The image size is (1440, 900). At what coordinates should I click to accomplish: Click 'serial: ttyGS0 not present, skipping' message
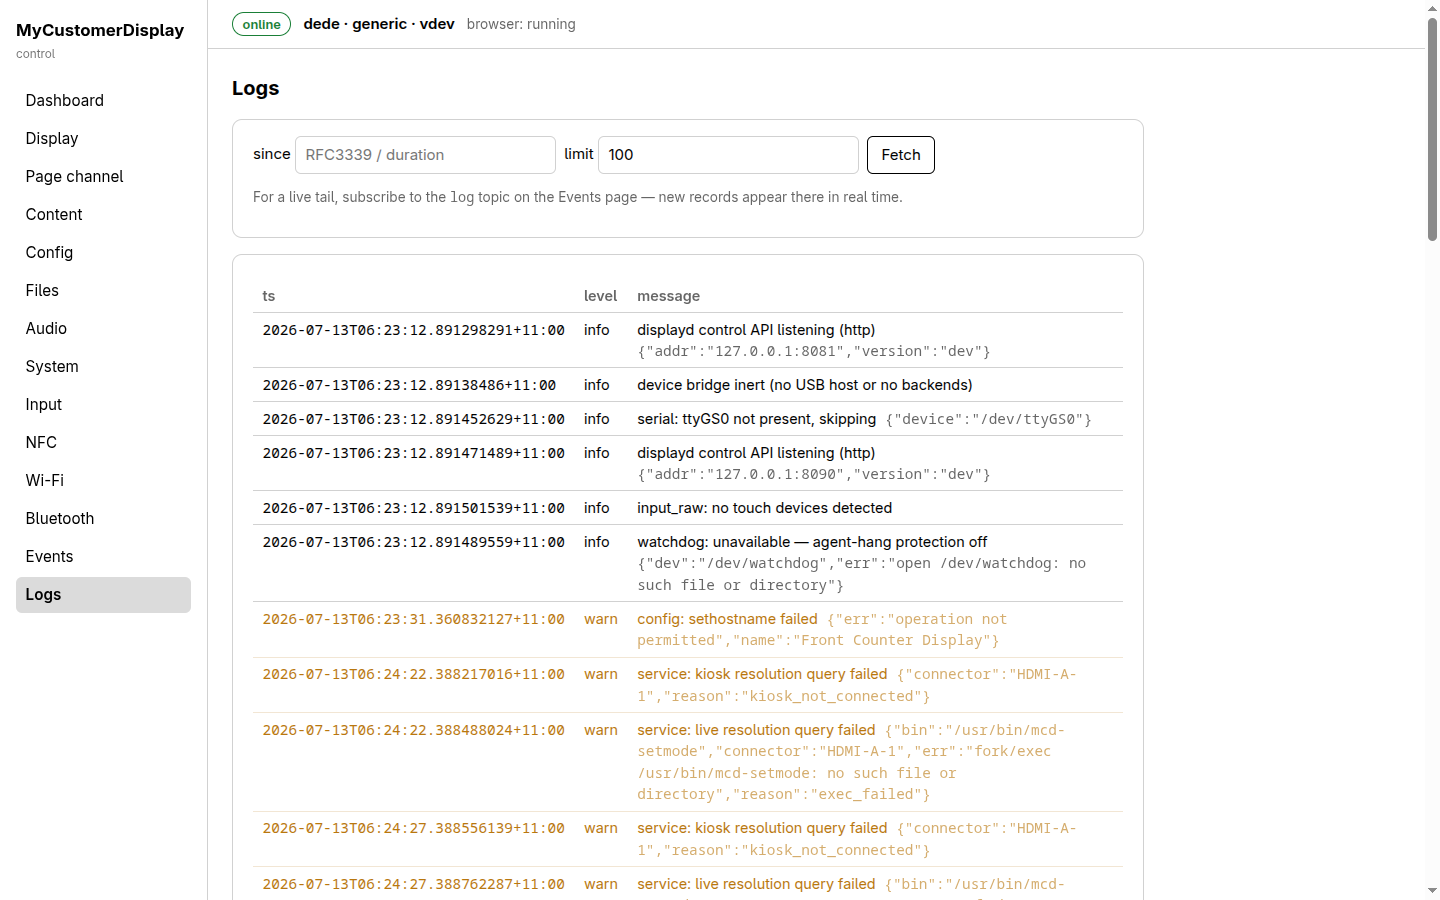click(756, 419)
